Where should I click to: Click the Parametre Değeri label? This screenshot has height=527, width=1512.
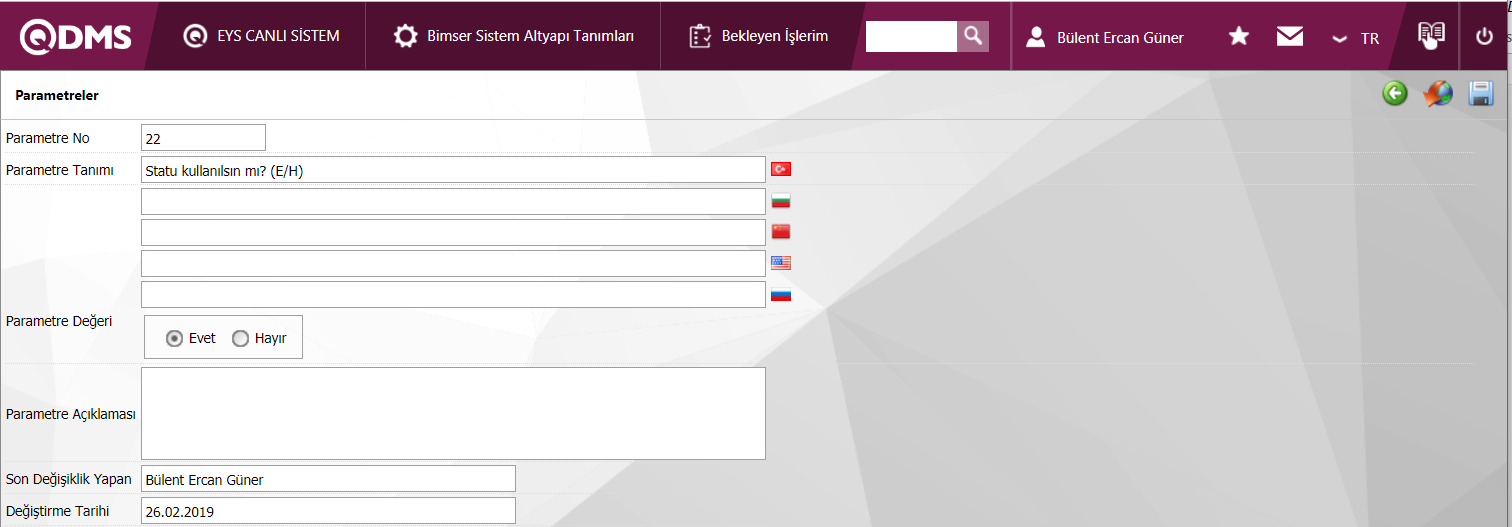coord(59,321)
